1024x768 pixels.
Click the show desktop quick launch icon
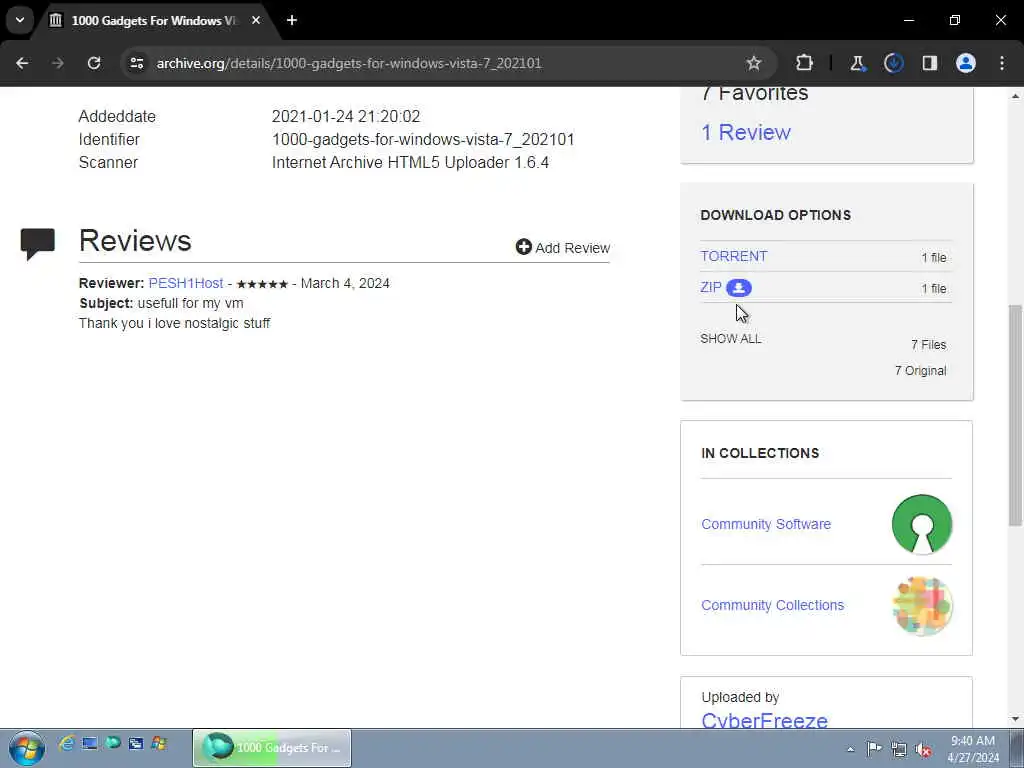coord(89,743)
